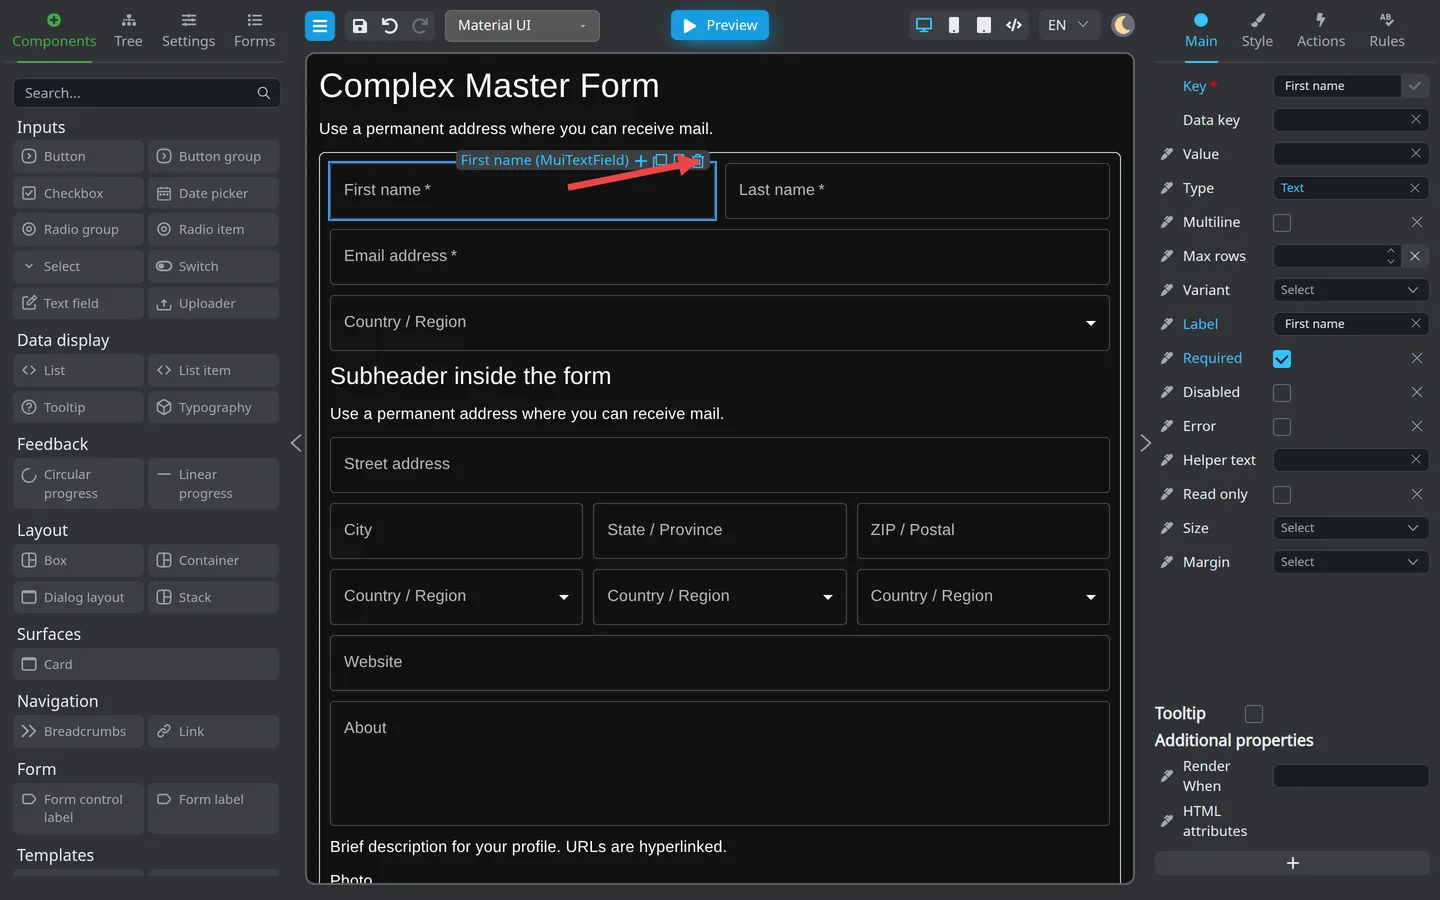
Task: Switch to mobile phone view icon
Action: tap(954, 25)
